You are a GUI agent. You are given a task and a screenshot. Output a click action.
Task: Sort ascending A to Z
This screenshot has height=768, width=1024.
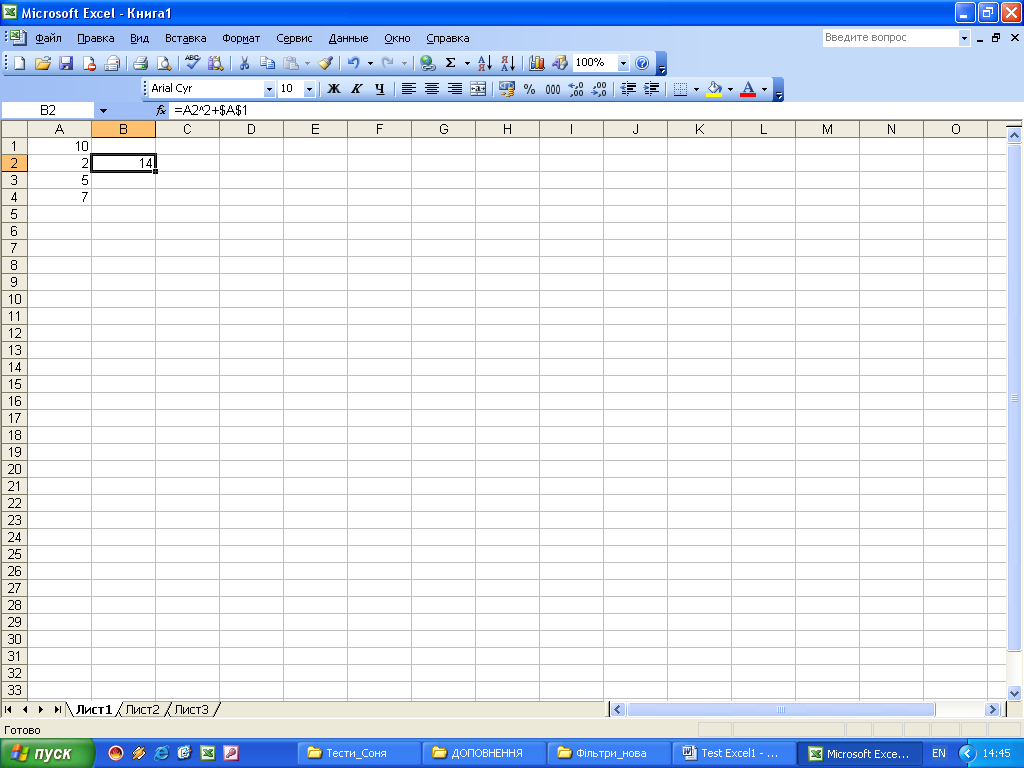(485, 63)
